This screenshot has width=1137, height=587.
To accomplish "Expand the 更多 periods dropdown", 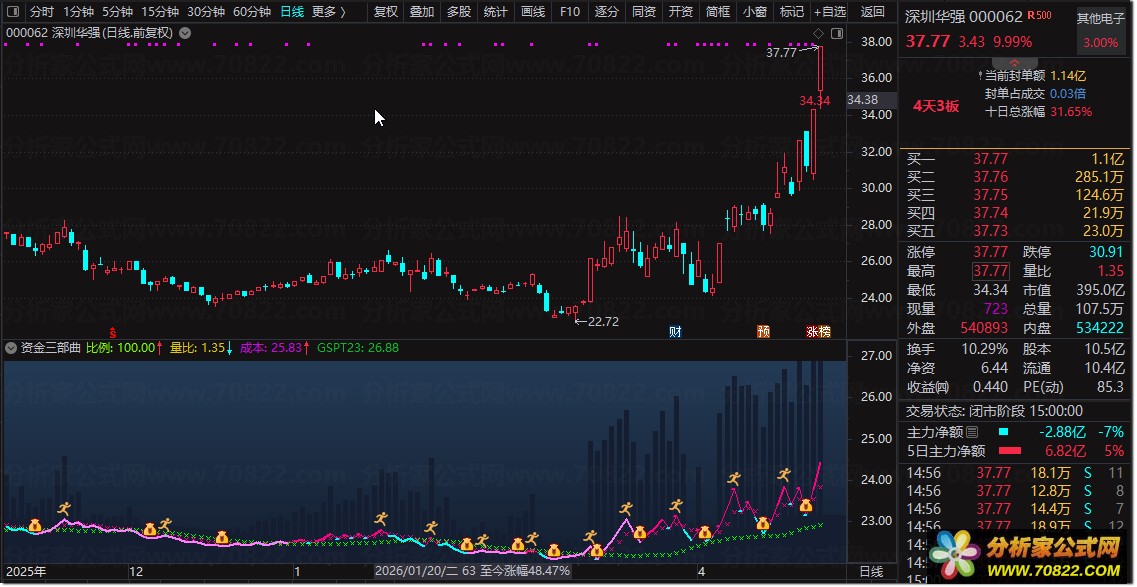I will tap(328, 12).
